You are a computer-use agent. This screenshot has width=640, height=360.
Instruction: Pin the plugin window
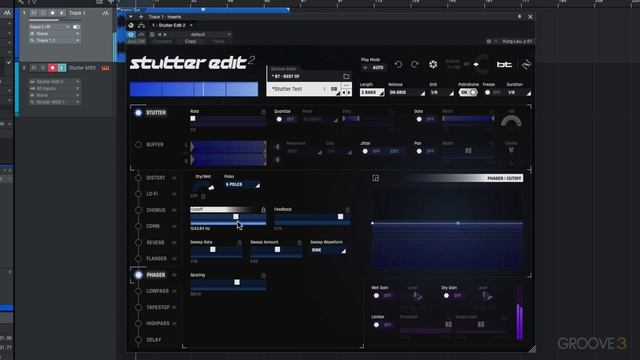coord(520,17)
